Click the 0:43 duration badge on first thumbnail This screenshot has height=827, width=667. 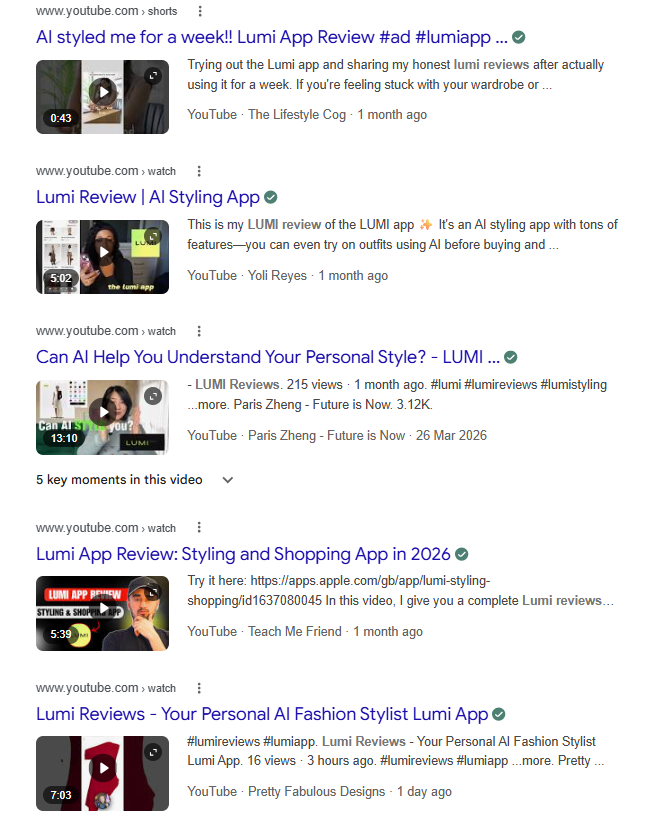coord(61,118)
